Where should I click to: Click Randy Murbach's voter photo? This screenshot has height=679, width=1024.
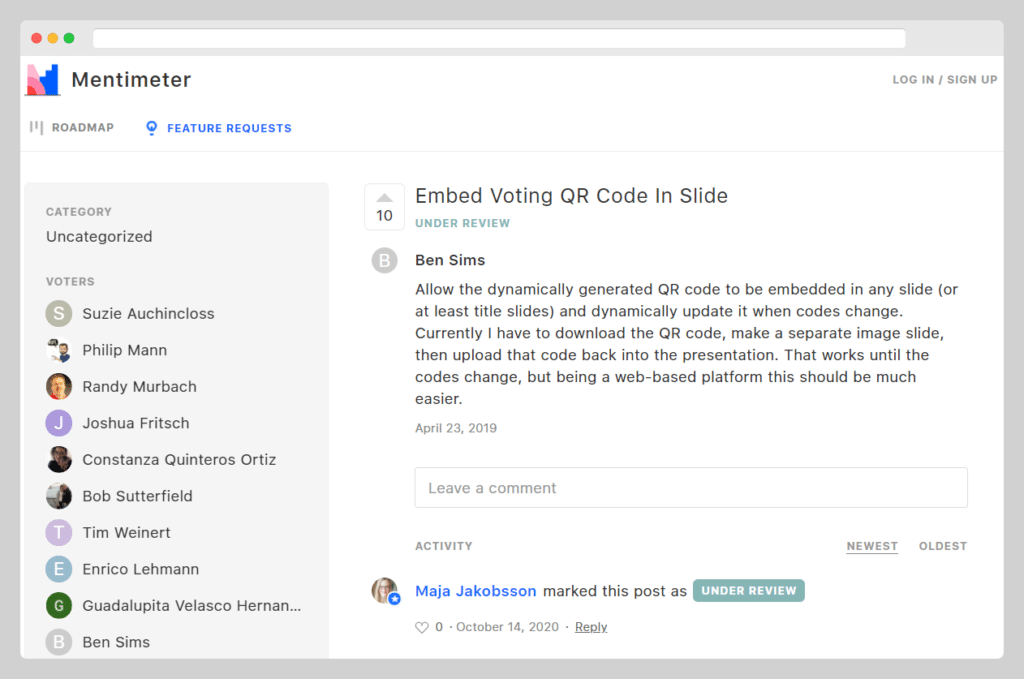click(59, 387)
